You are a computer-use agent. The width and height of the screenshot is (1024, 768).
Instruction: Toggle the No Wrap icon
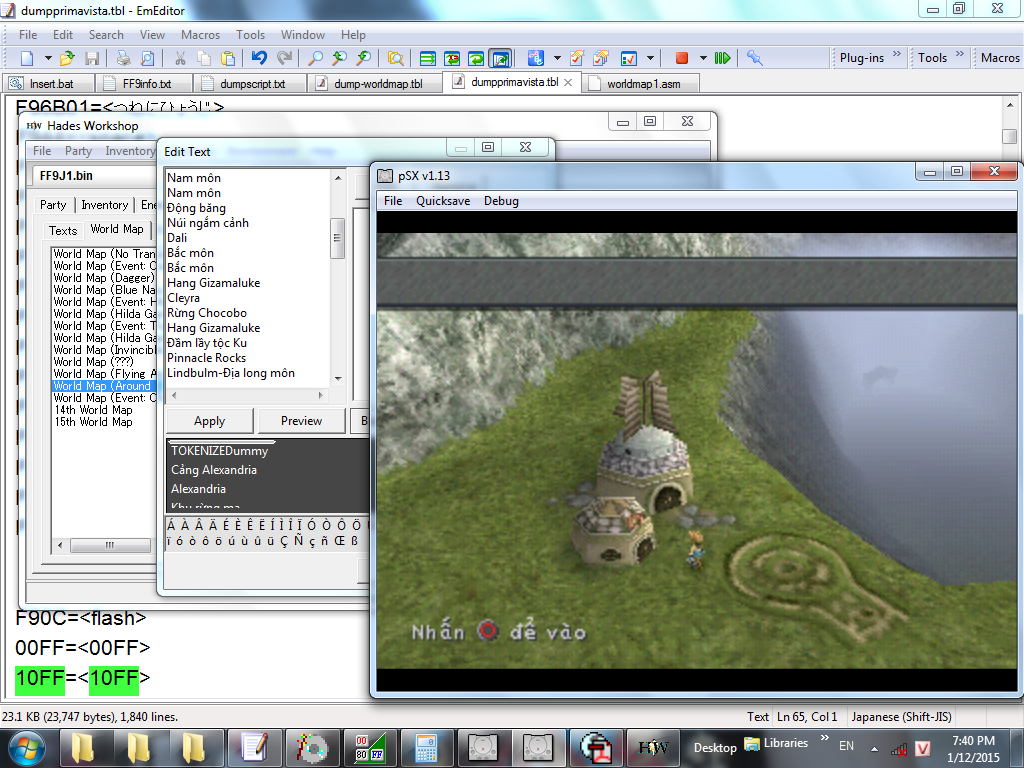(428, 58)
